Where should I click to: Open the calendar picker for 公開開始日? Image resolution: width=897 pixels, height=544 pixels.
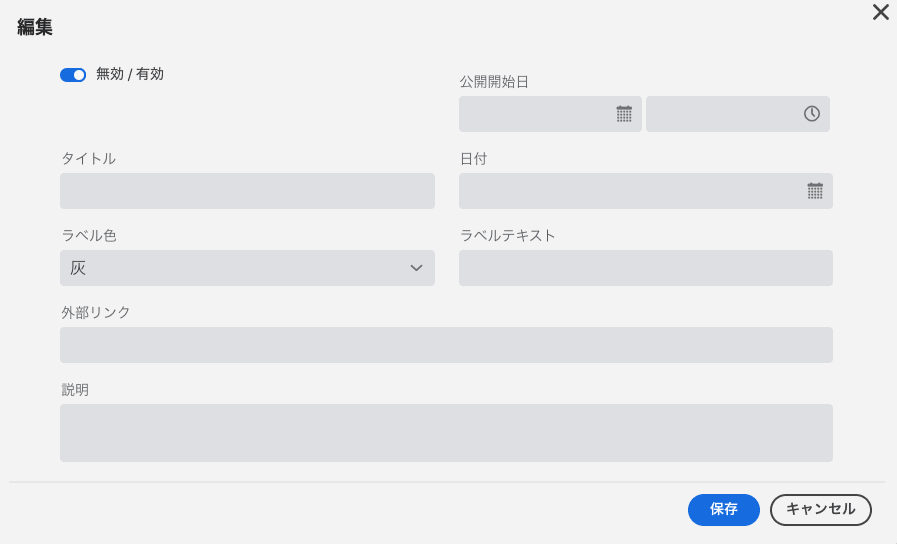(x=624, y=114)
